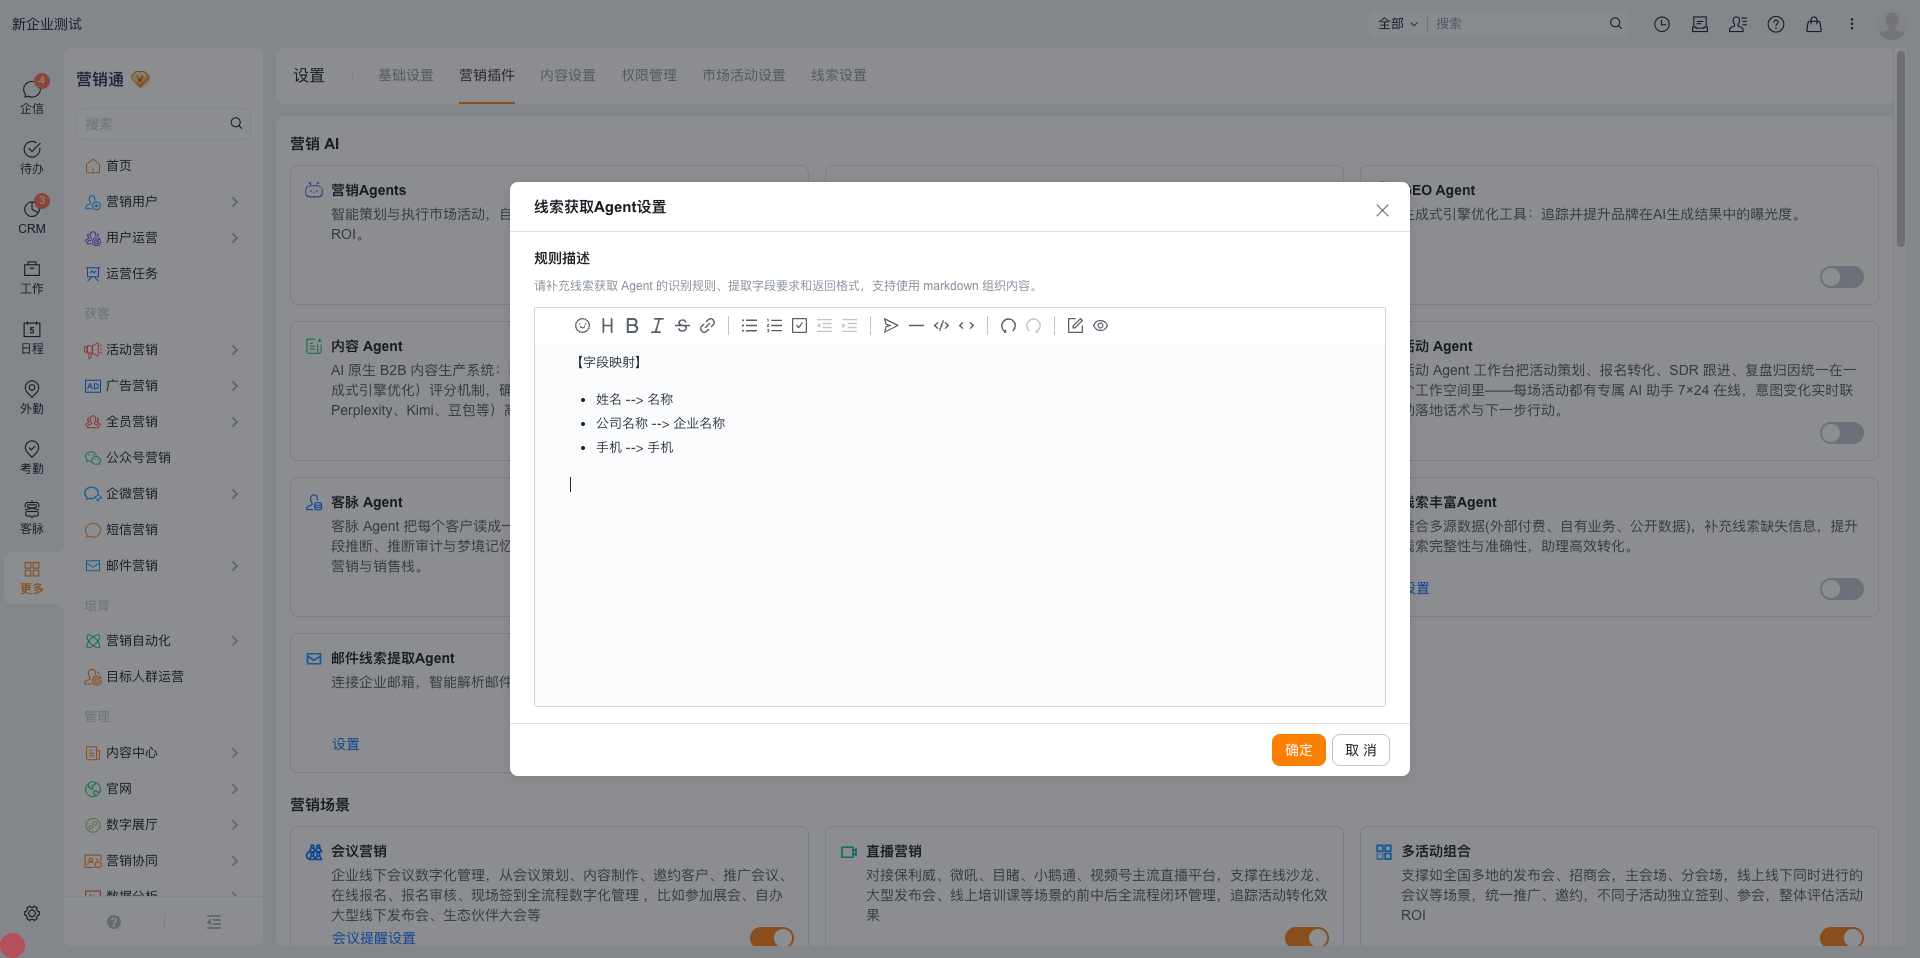Cancel the dialog with 取消 button

(1360, 750)
